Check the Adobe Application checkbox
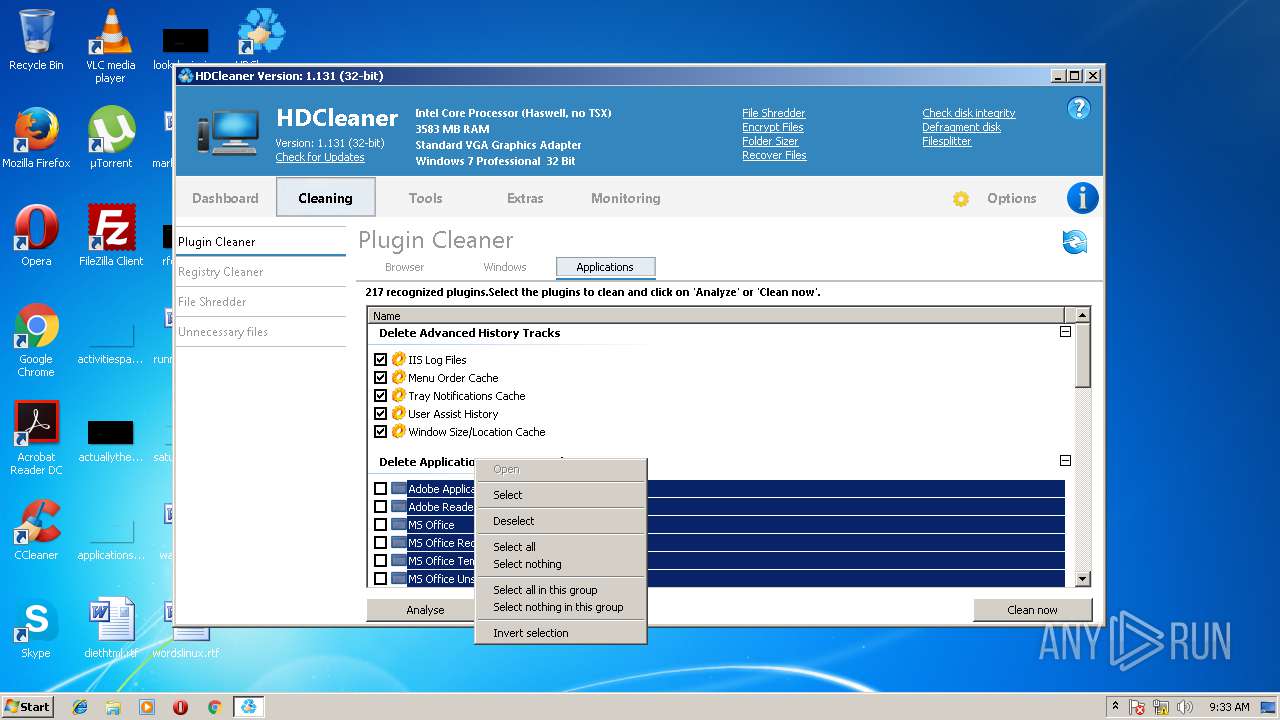The image size is (1280, 720). pos(380,489)
